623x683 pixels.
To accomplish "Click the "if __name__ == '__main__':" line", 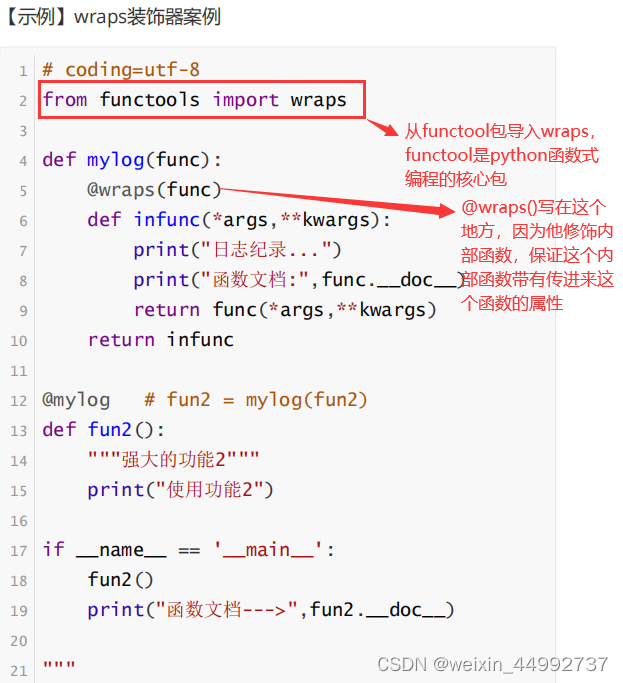I will pos(189,550).
